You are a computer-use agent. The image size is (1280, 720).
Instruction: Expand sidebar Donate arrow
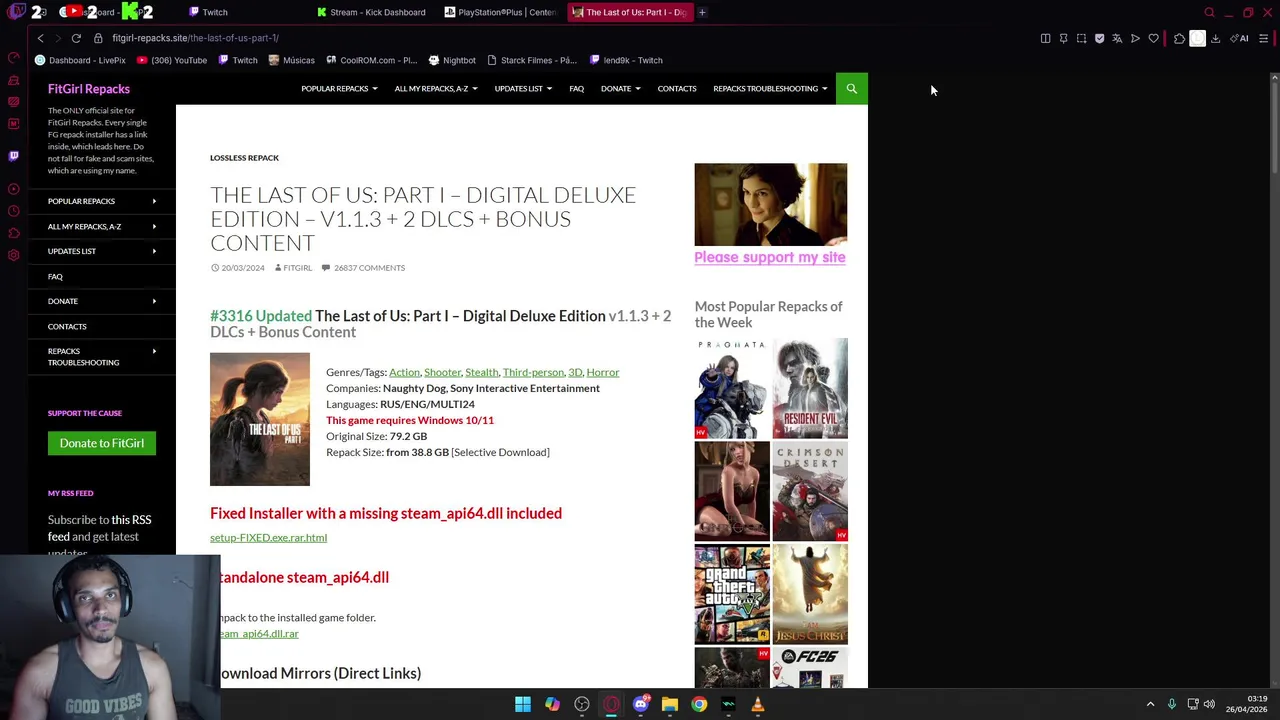[154, 301]
